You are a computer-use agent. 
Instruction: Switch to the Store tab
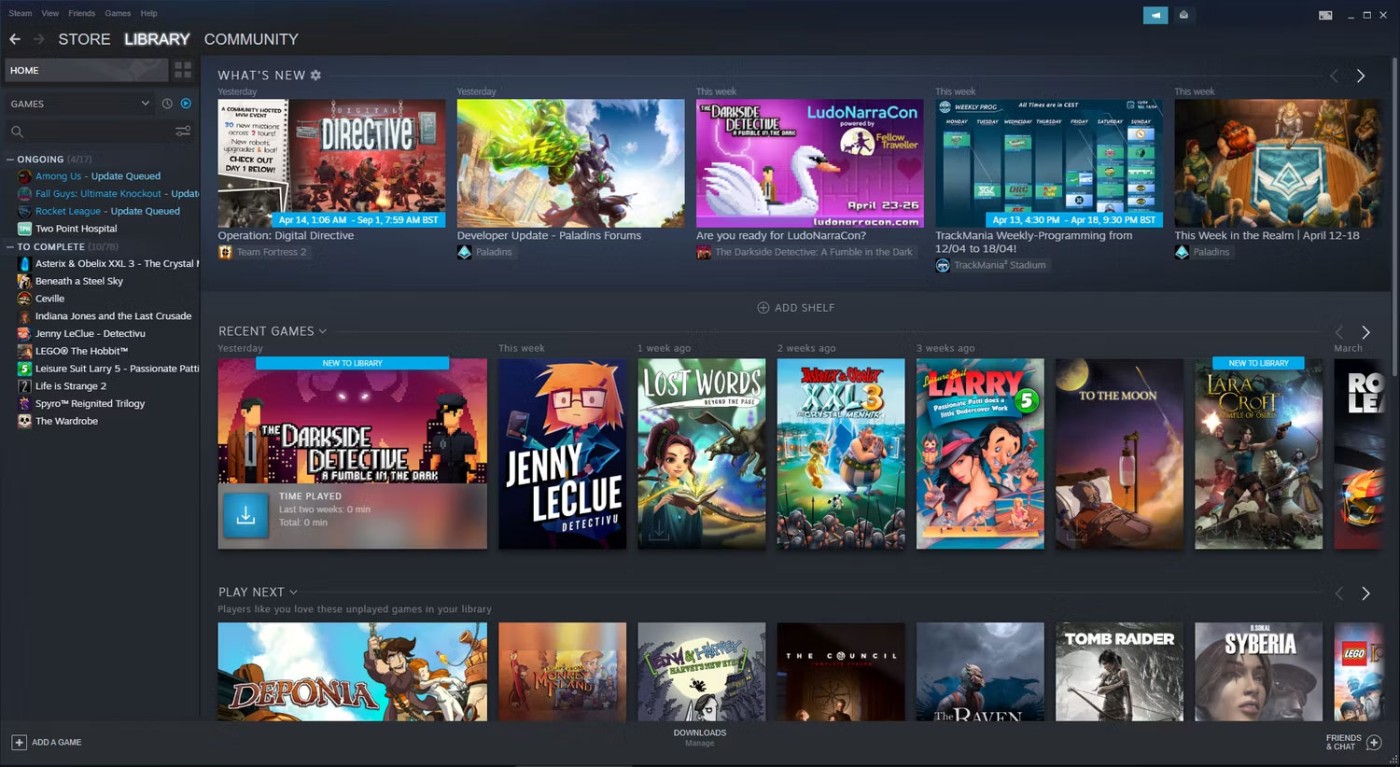pyautogui.click(x=84, y=39)
